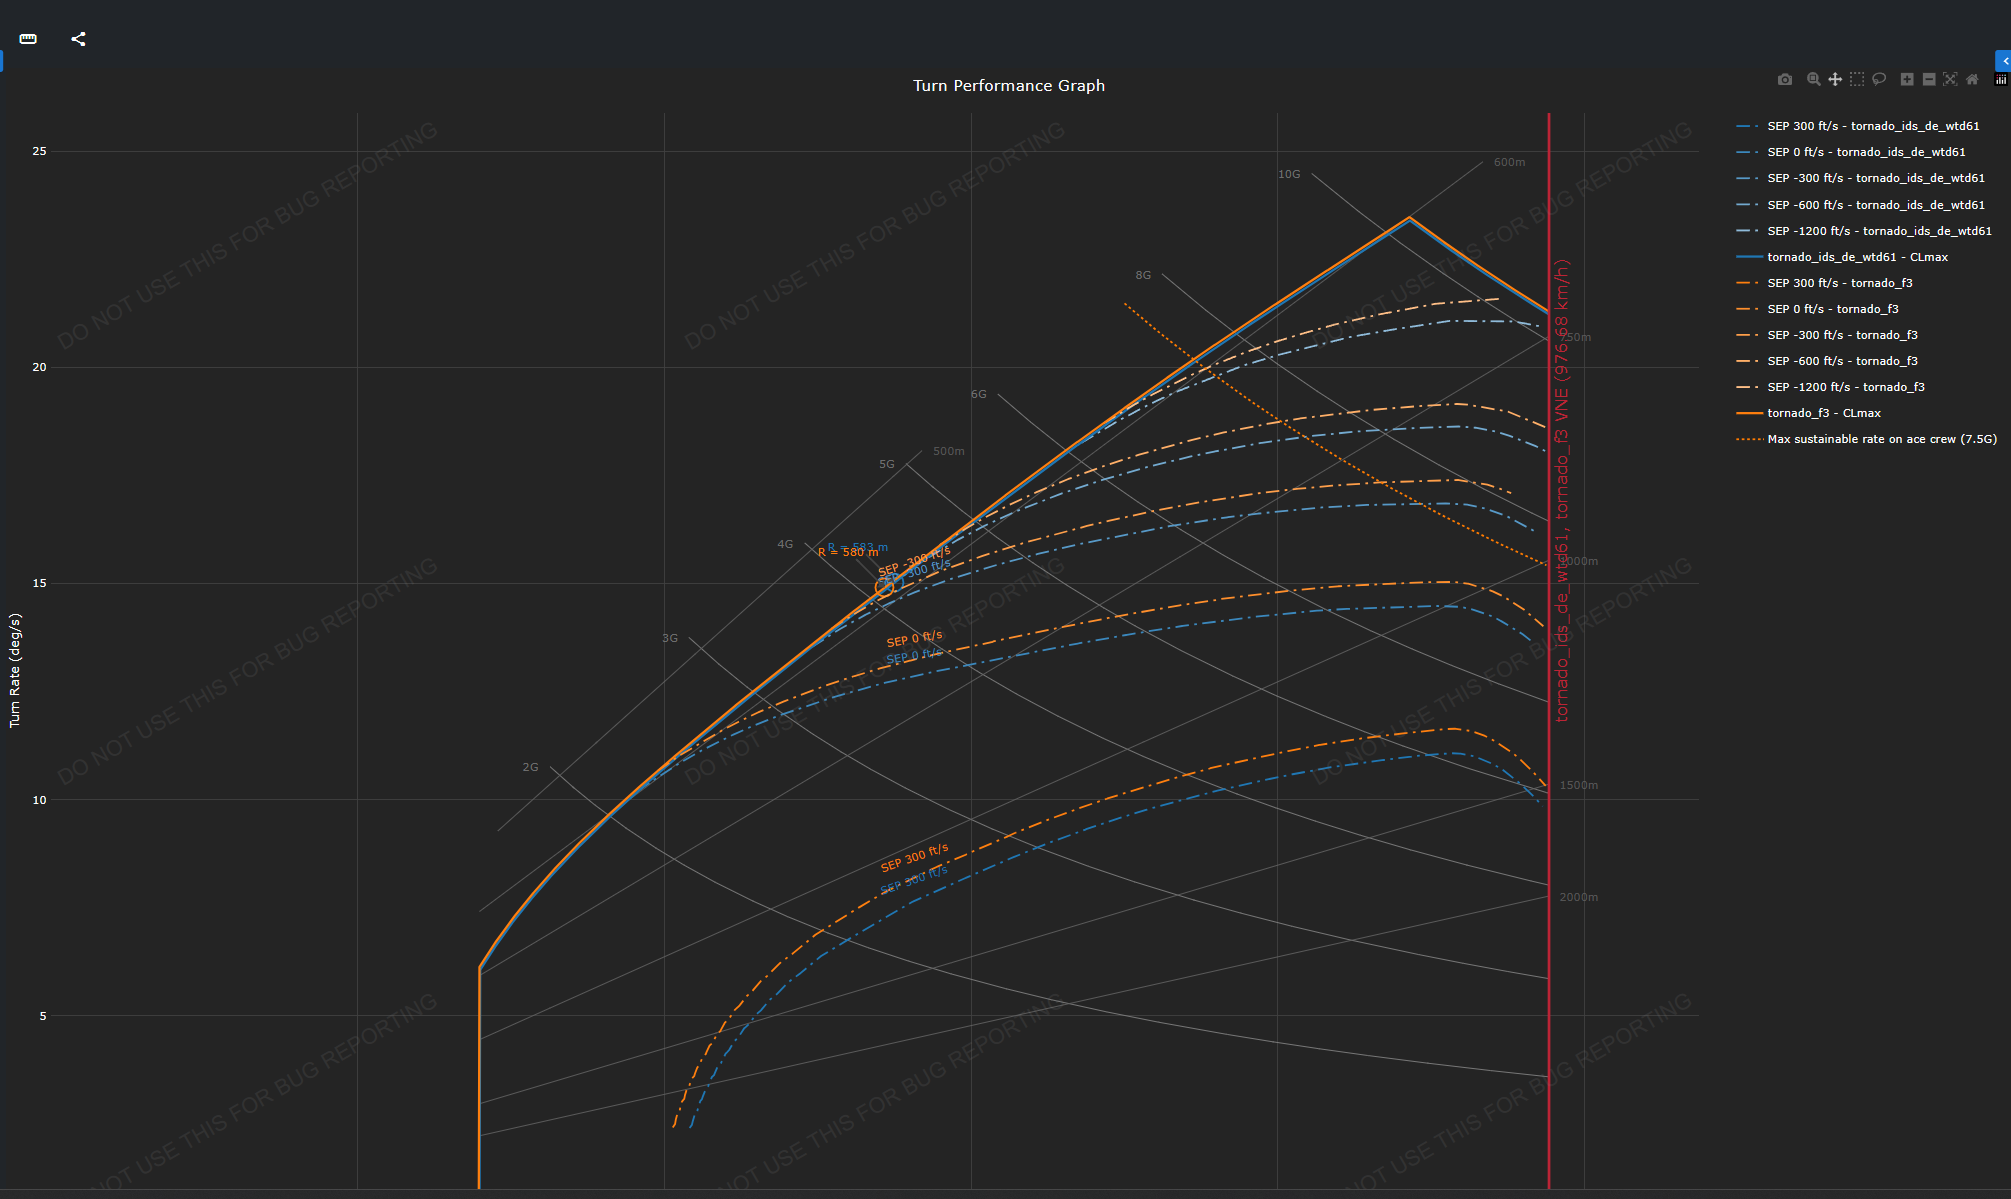Open Plotly chart studio logo icon
2011x1199 pixels.
click(x=2000, y=79)
